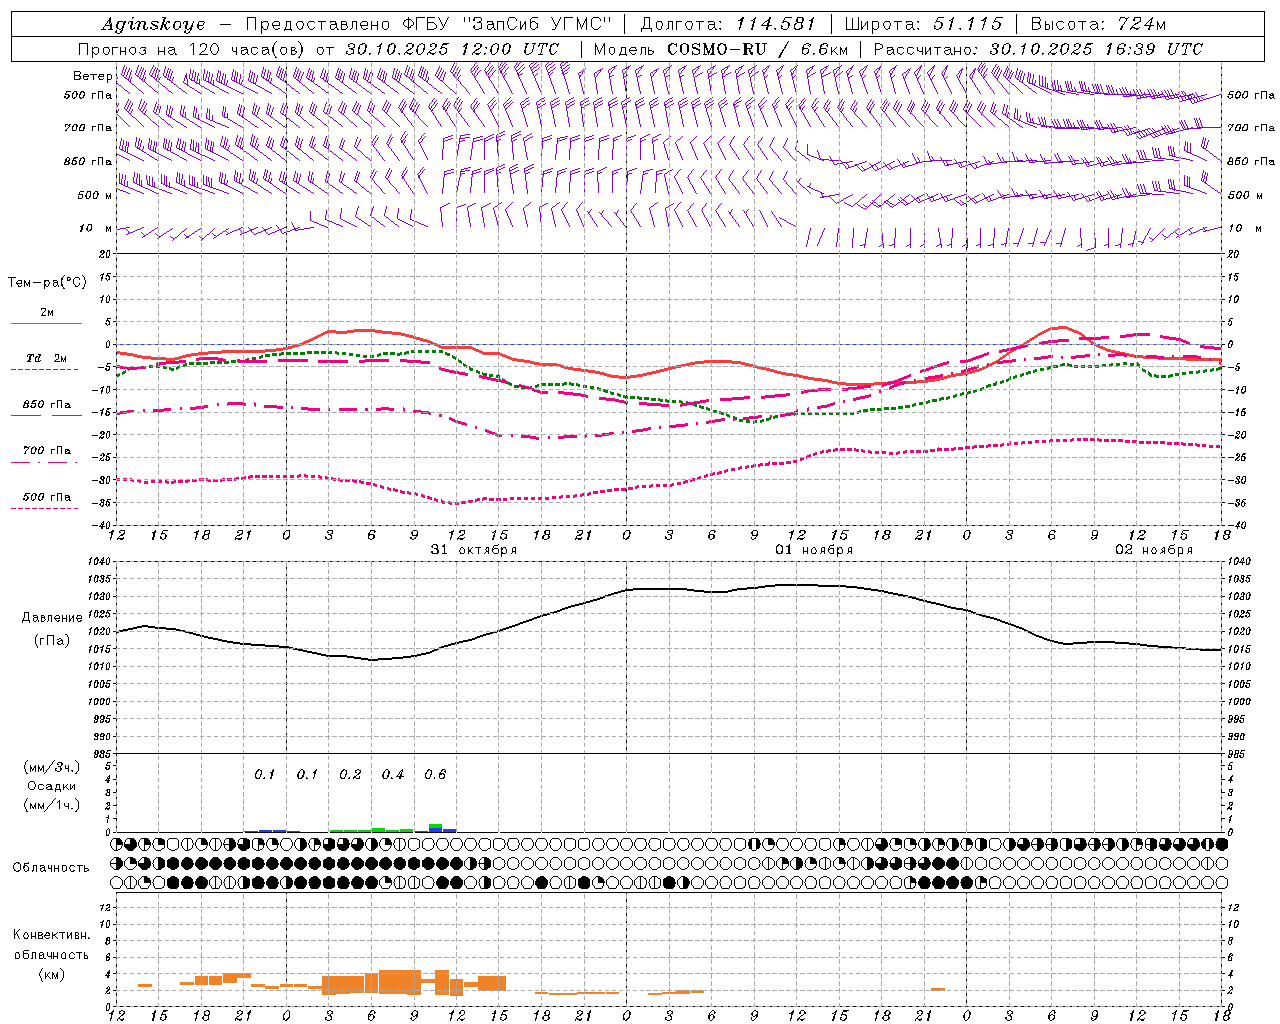Image resolution: width=1280 pixels, height=1024 pixels.
Task: Click the "Конвективн." convective cloud label
Action: click(x=51, y=935)
